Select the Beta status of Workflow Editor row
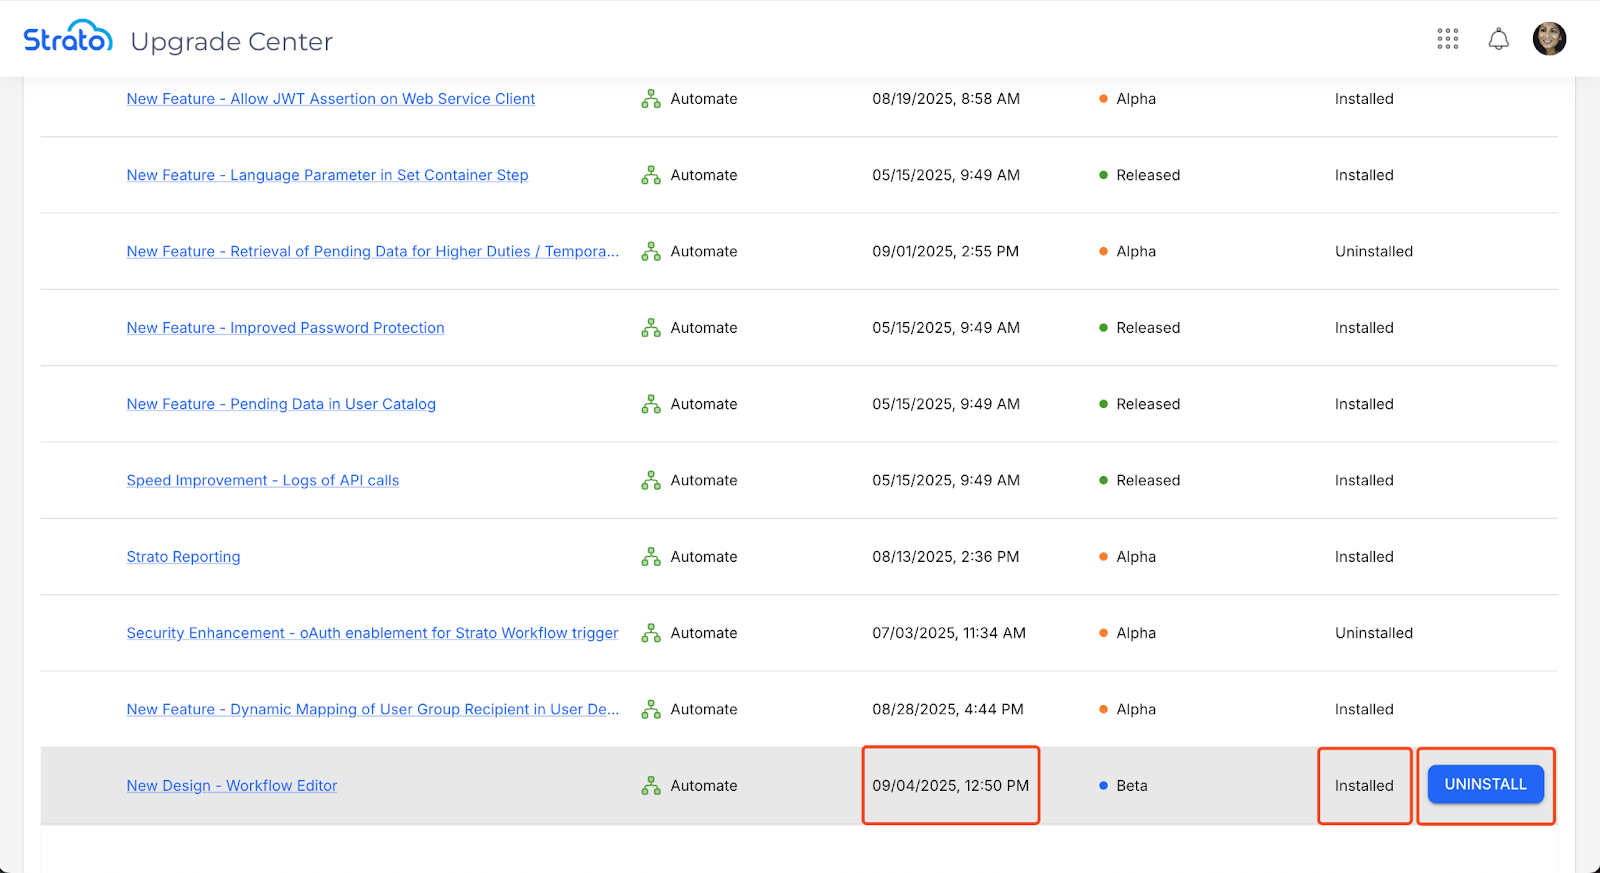 point(1131,786)
